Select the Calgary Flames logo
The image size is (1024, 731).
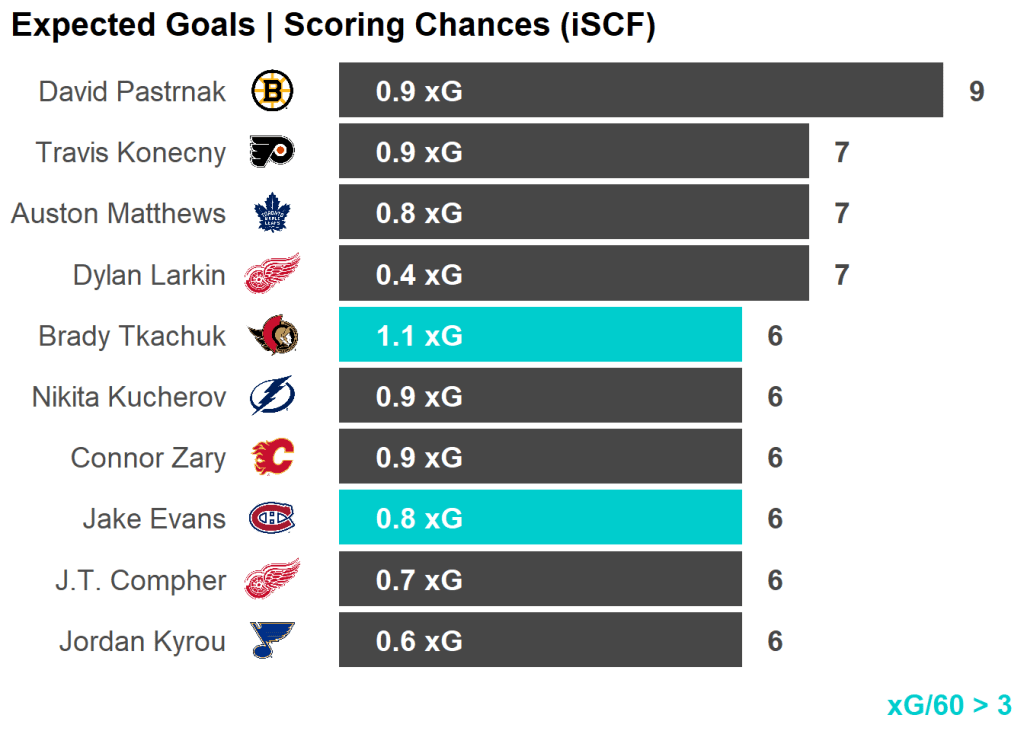point(272,457)
